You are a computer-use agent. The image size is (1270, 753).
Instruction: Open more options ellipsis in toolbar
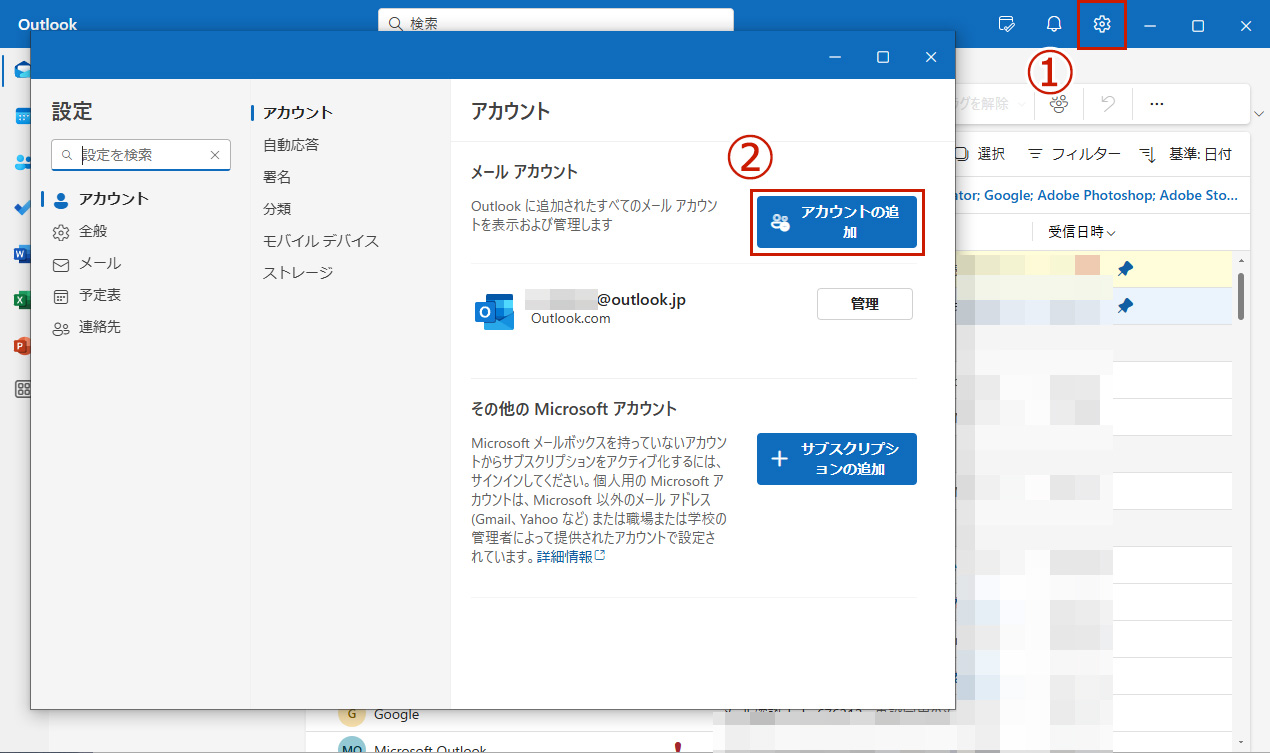[1156, 103]
